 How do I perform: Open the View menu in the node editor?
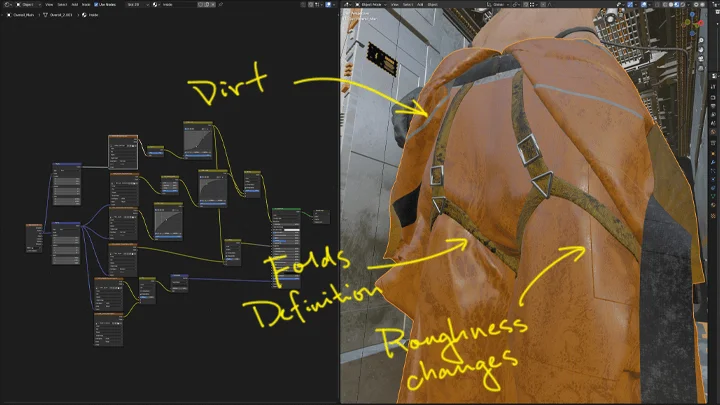click(49, 5)
